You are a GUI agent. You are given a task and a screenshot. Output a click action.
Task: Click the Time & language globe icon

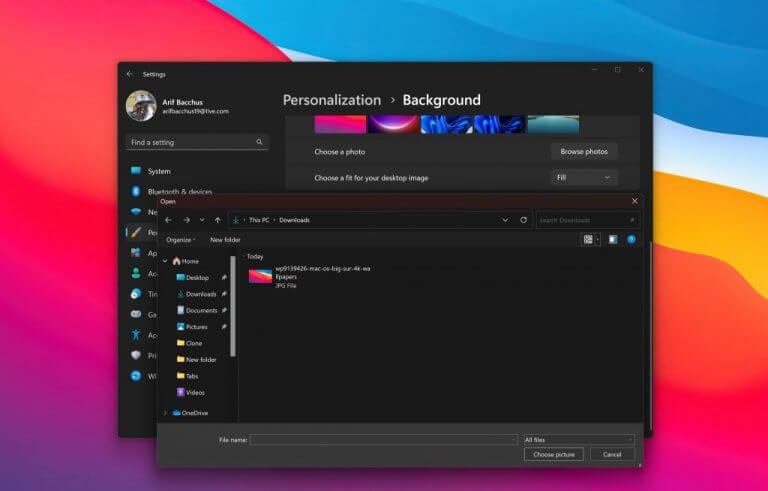(136, 294)
